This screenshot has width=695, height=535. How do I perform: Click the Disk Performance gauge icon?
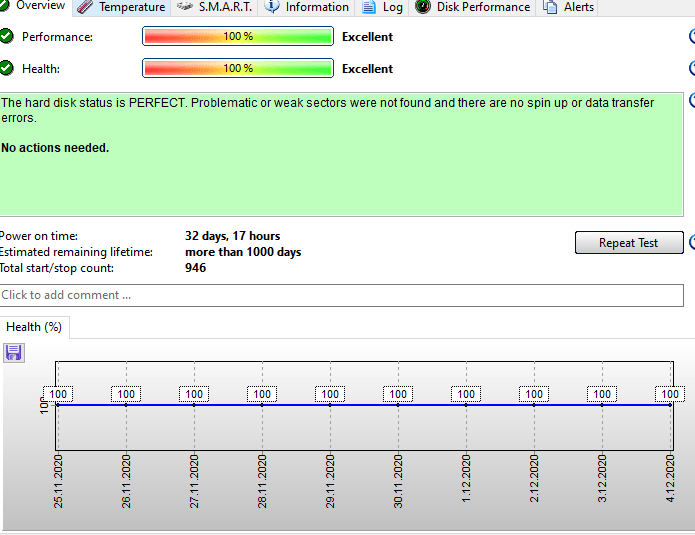pos(423,7)
